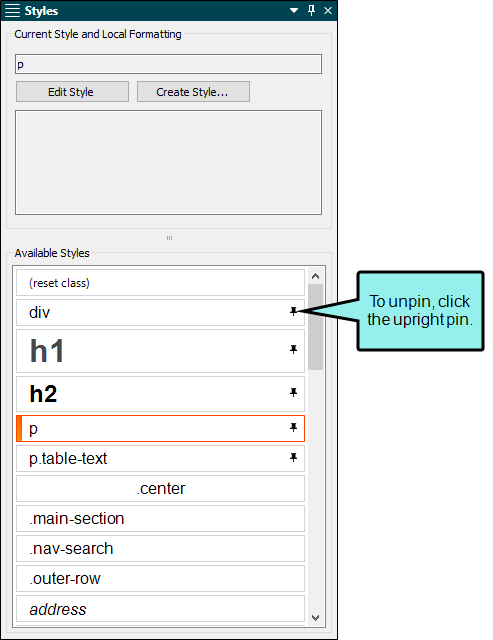Unpin the div style
Image resolution: width=493 pixels, height=640 pixels.
(293, 311)
